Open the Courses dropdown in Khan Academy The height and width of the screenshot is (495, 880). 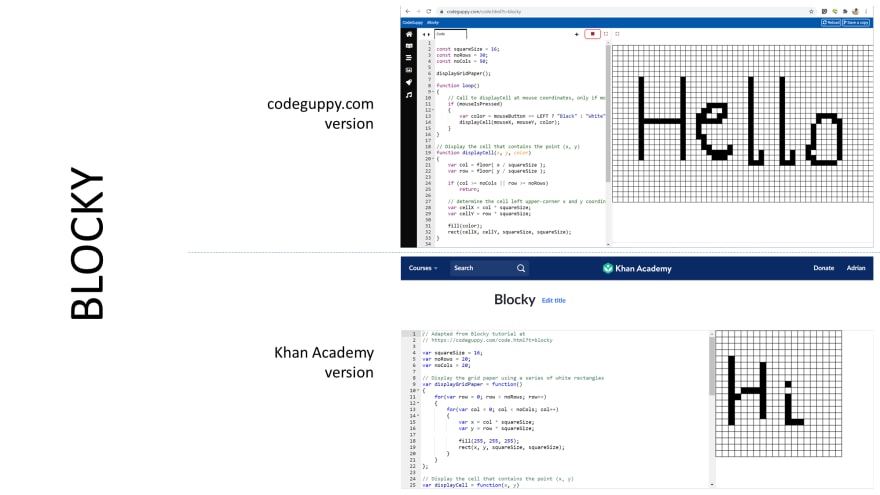(x=423, y=268)
